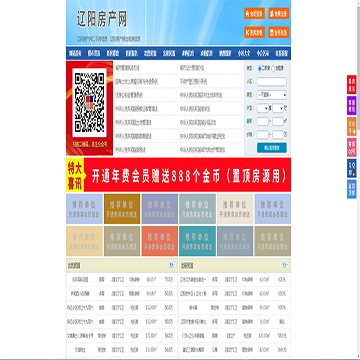The image size is (360, 360).
Task: Click the orange header button with house icon
Action: 254,13
